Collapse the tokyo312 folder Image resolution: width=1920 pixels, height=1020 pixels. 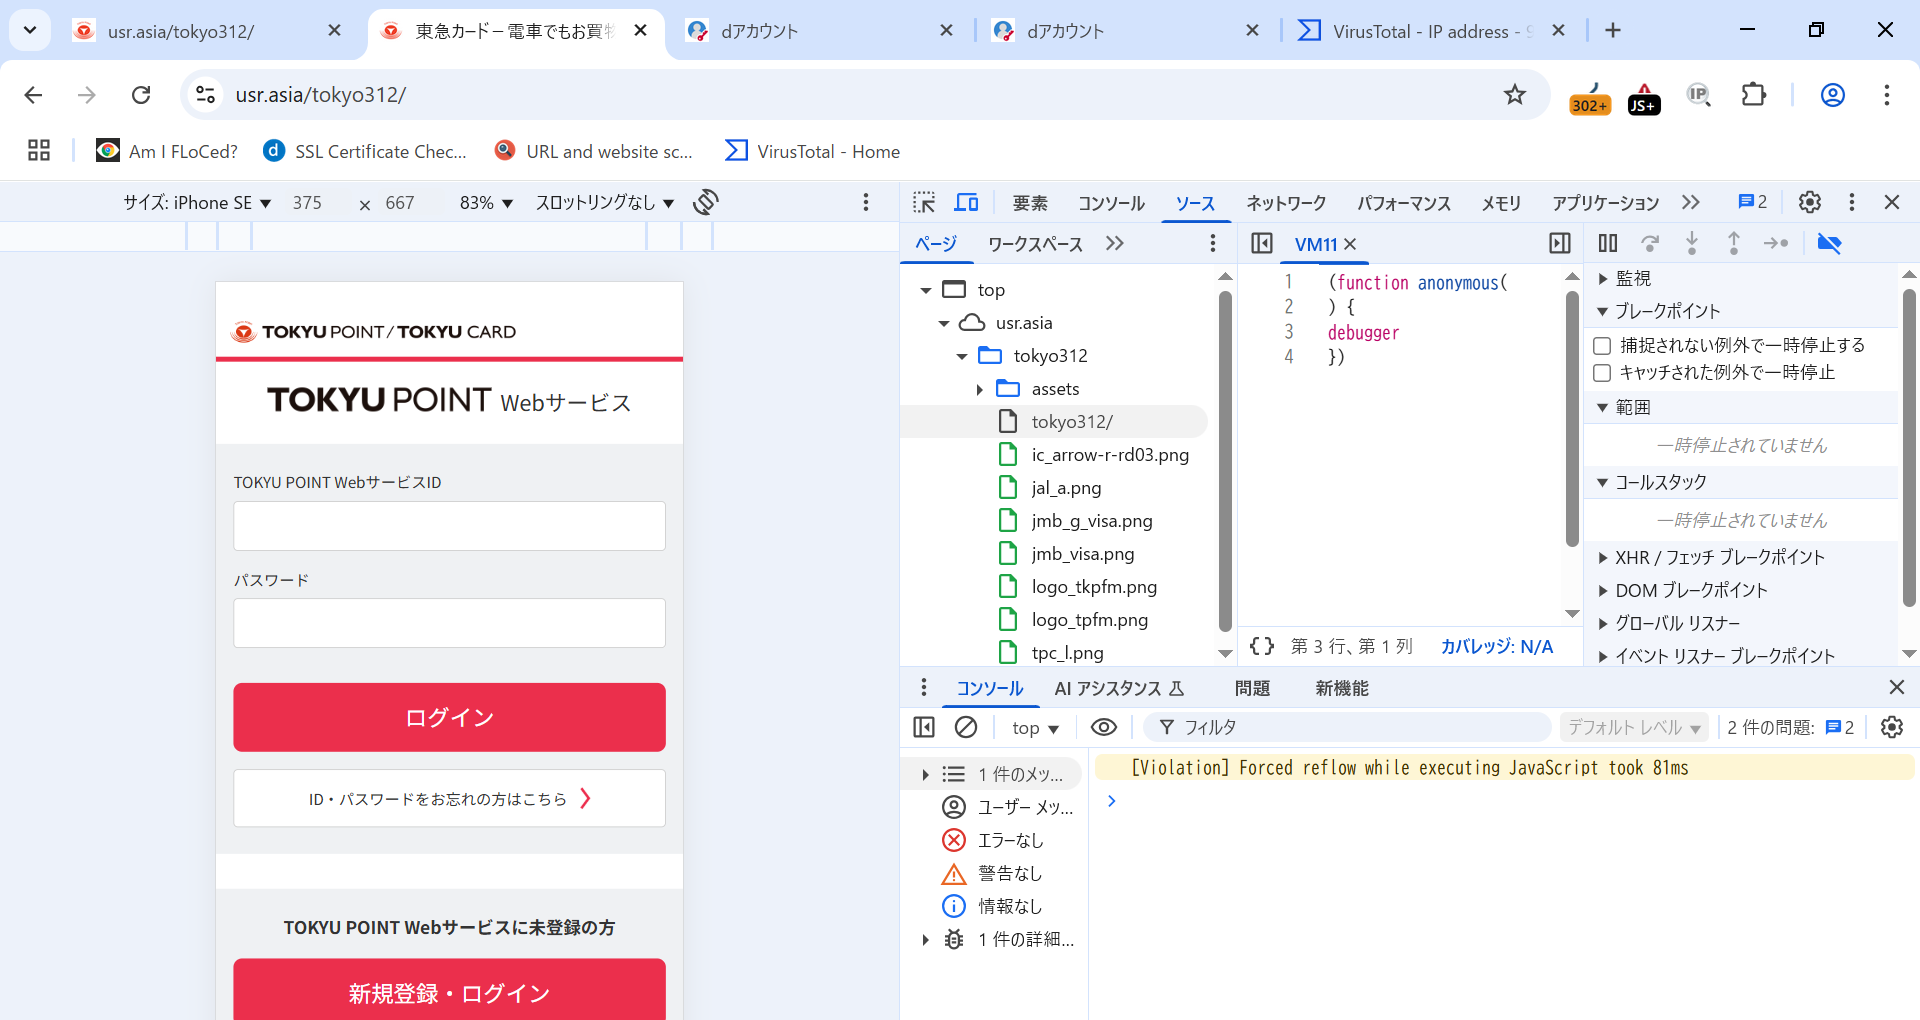(962, 356)
